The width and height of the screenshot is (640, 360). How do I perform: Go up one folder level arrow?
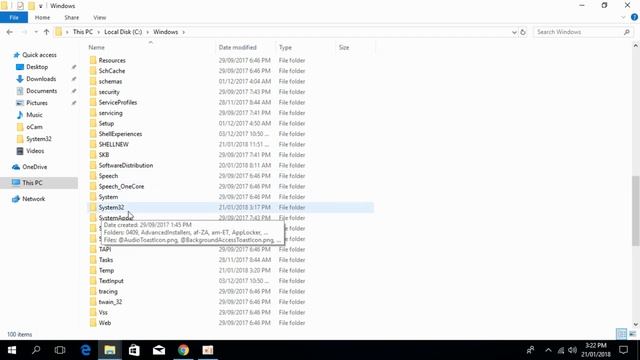[46, 32]
